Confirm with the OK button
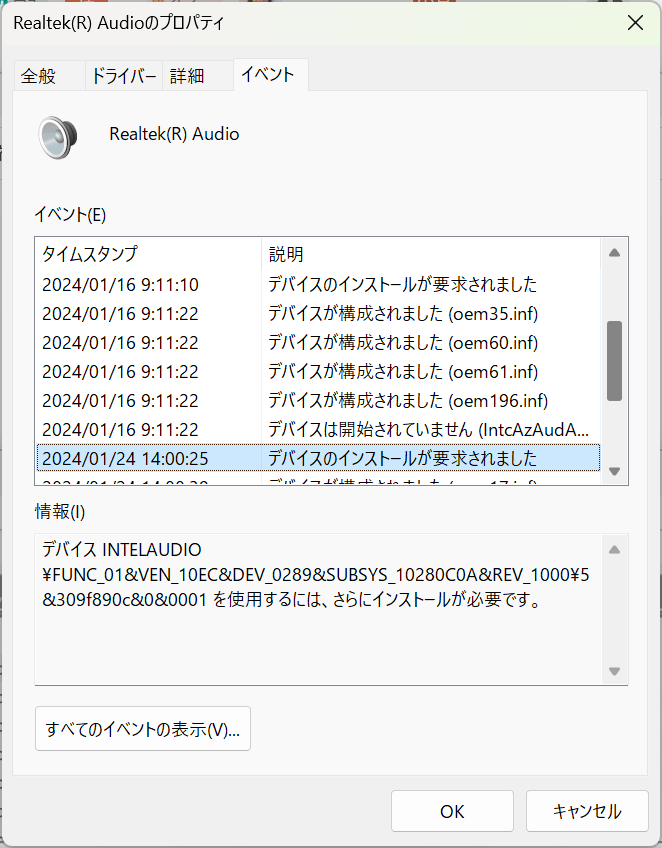The height and width of the screenshot is (848, 662). (x=452, y=811)
